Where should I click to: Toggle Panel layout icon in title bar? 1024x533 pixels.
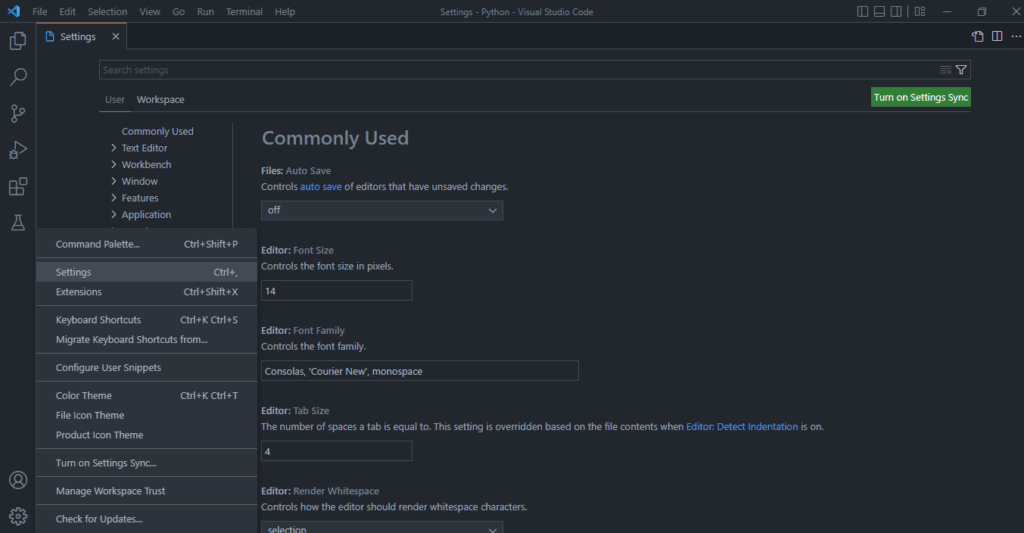[879, 12]
